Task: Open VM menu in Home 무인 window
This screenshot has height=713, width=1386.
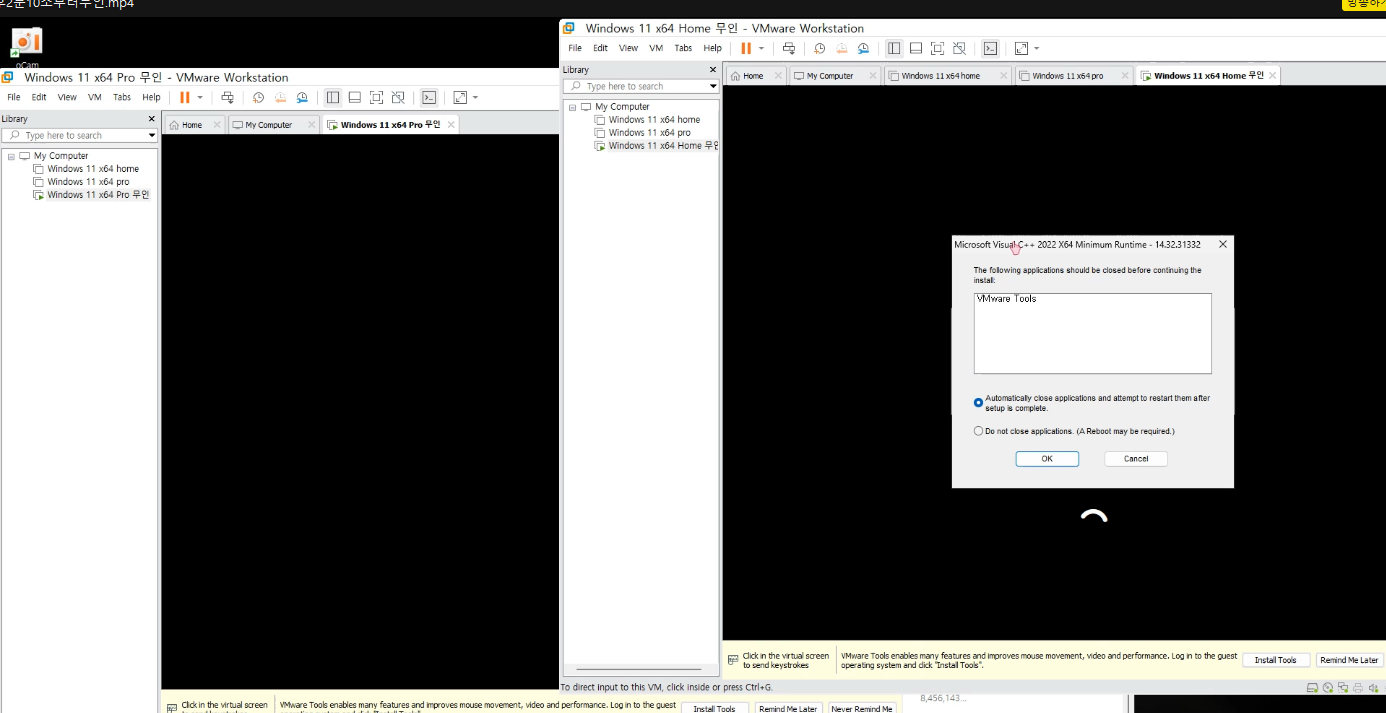Action: pyautogui.click(x=656, y=48)
